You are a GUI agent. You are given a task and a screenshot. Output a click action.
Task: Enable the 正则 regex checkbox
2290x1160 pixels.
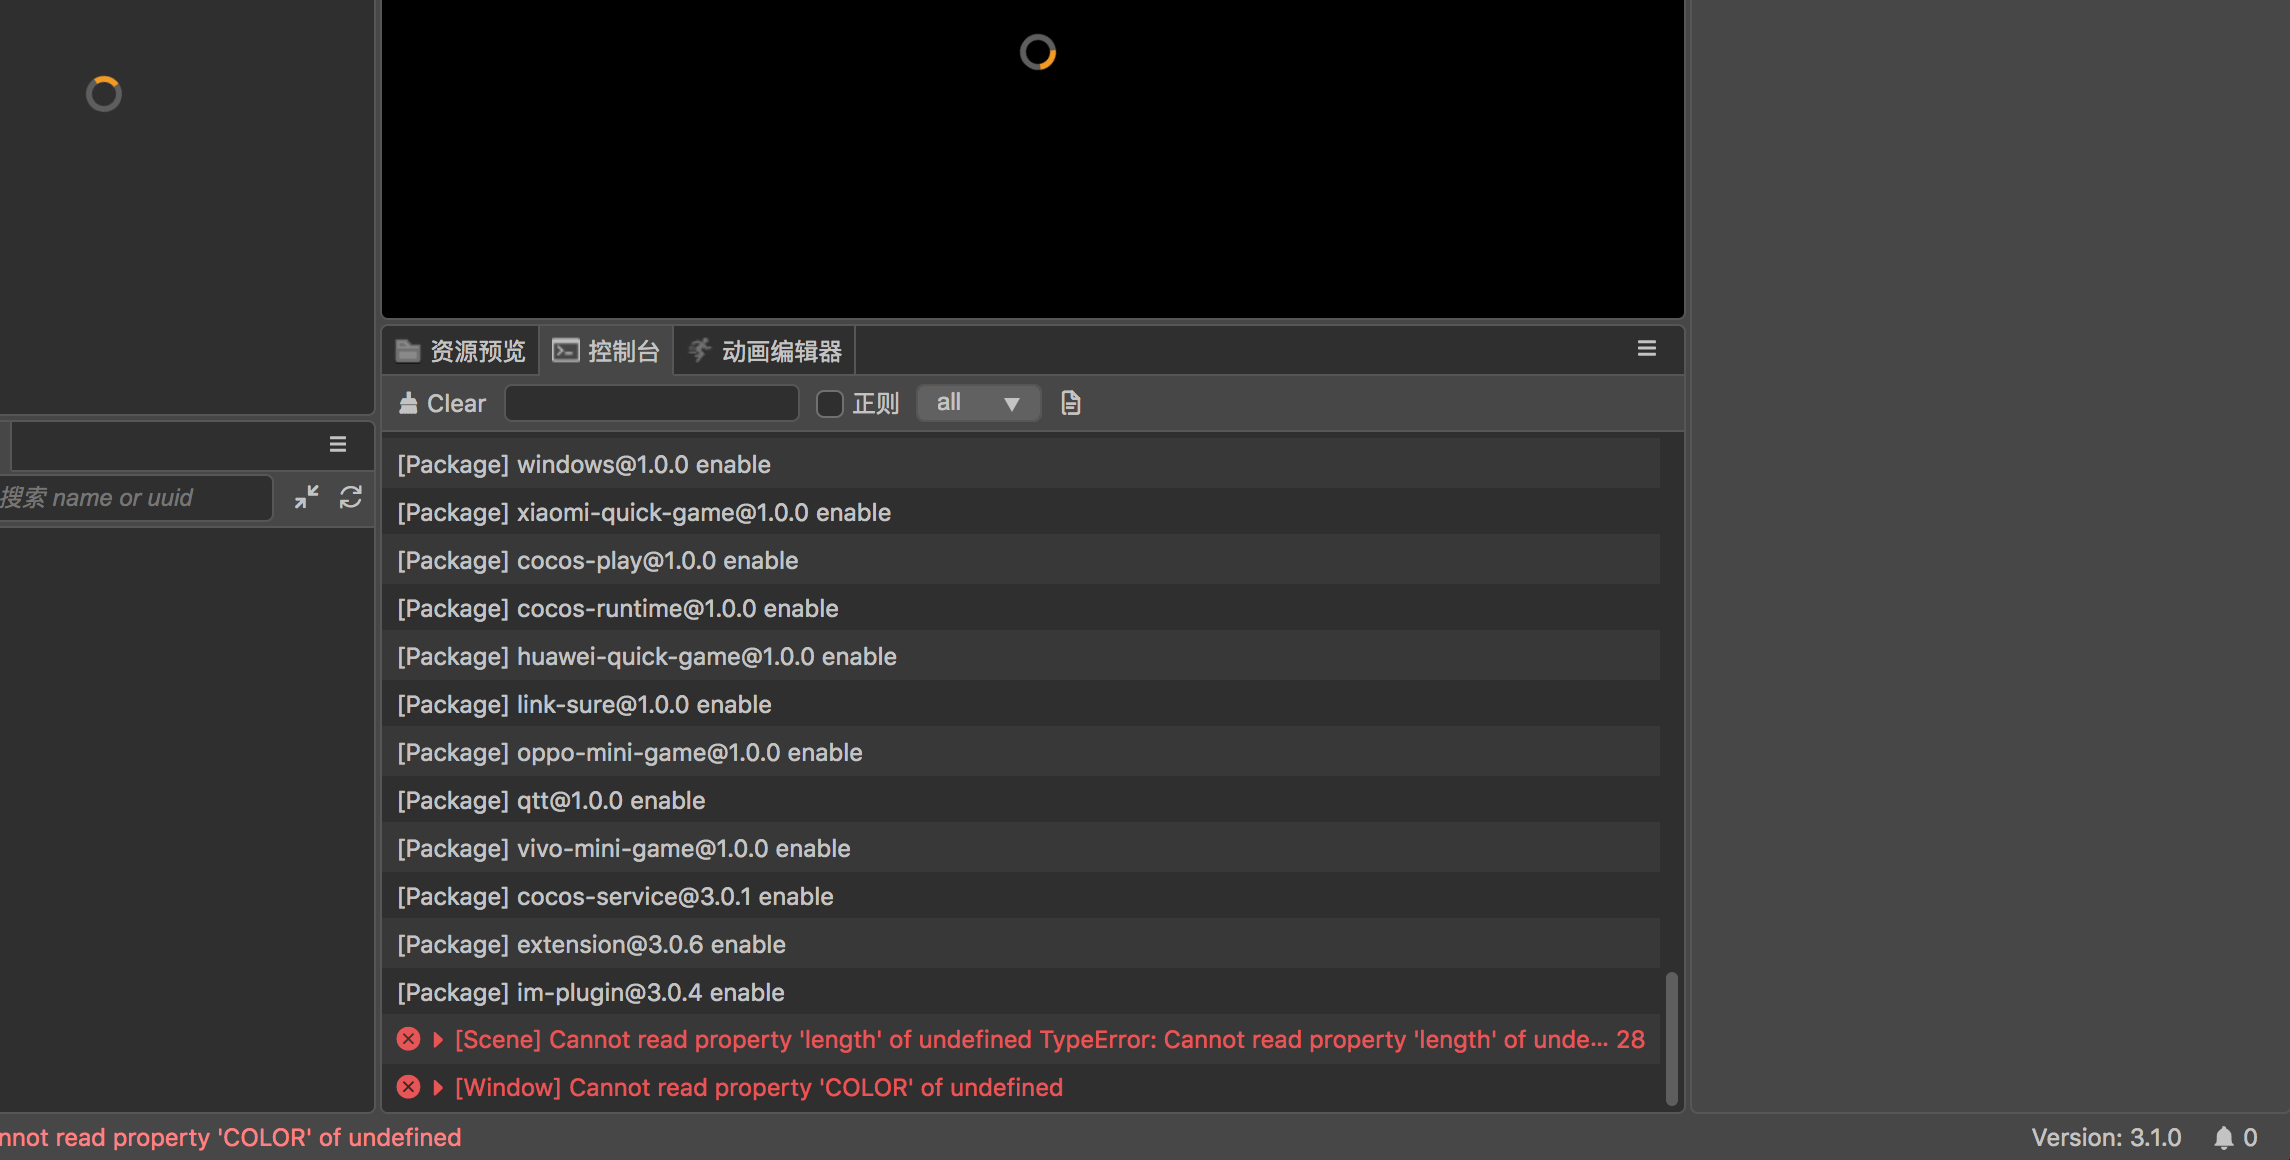830,404
